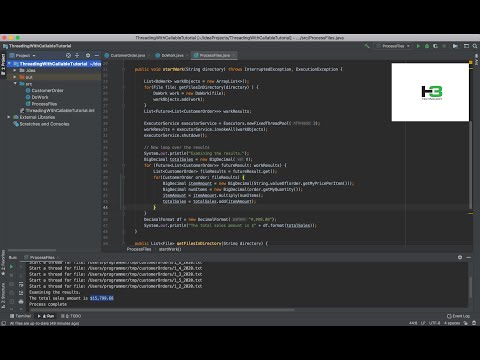The height and width of the screenshot is (360, 480).
Task: Start debugging with the green bug icon
Action: (x=427, y=46)
